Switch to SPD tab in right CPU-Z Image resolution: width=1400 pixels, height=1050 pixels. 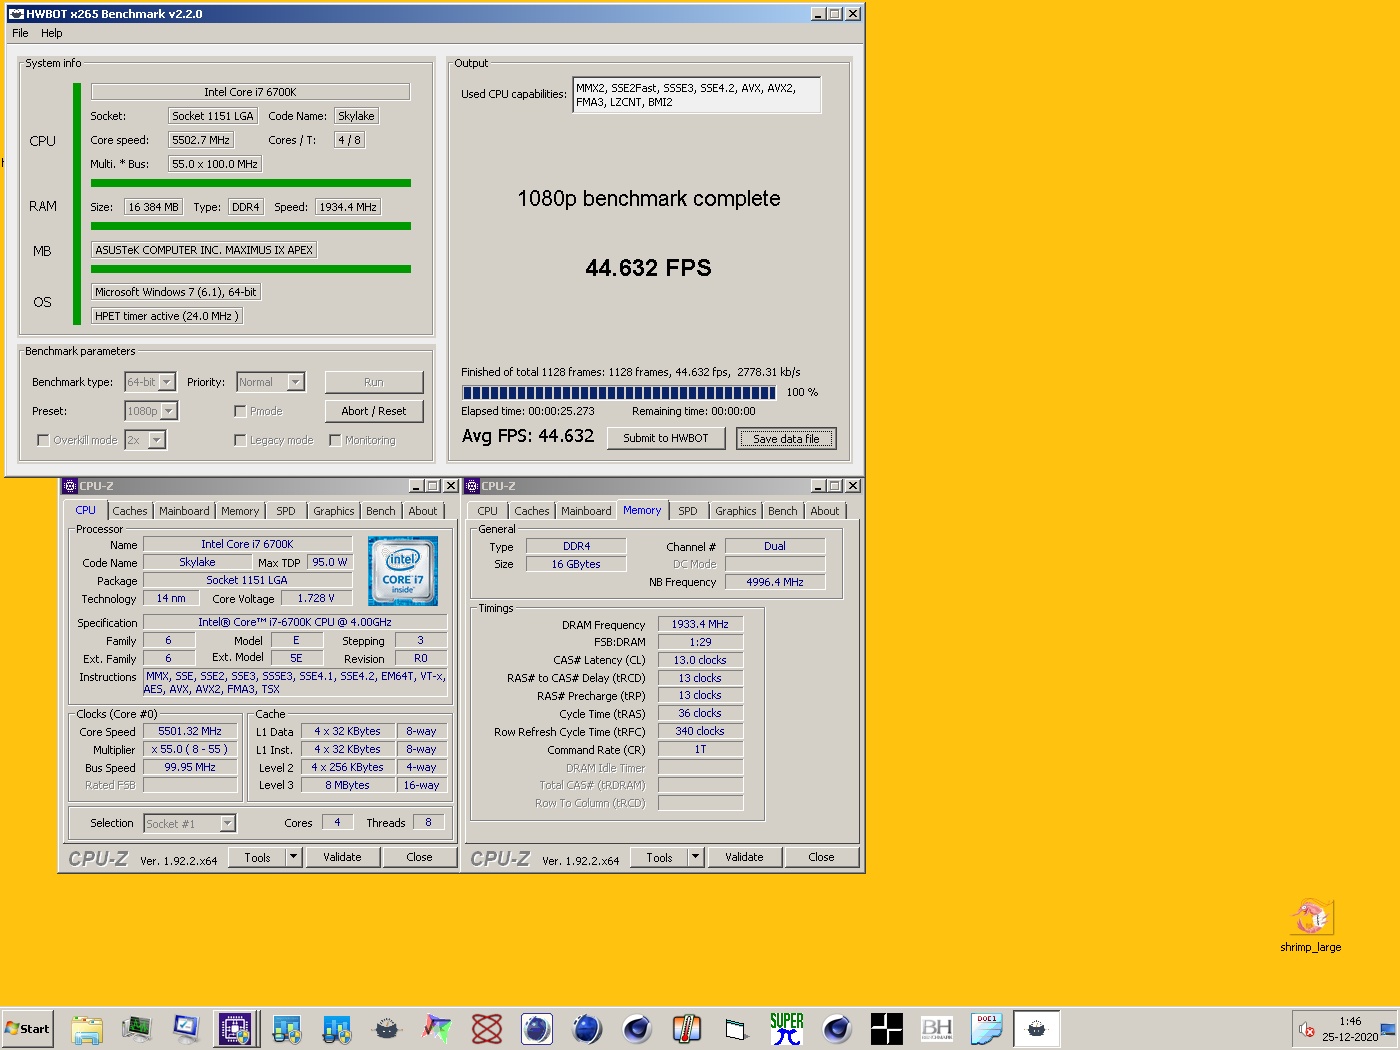pyautogui.click(x=688, y=511)
